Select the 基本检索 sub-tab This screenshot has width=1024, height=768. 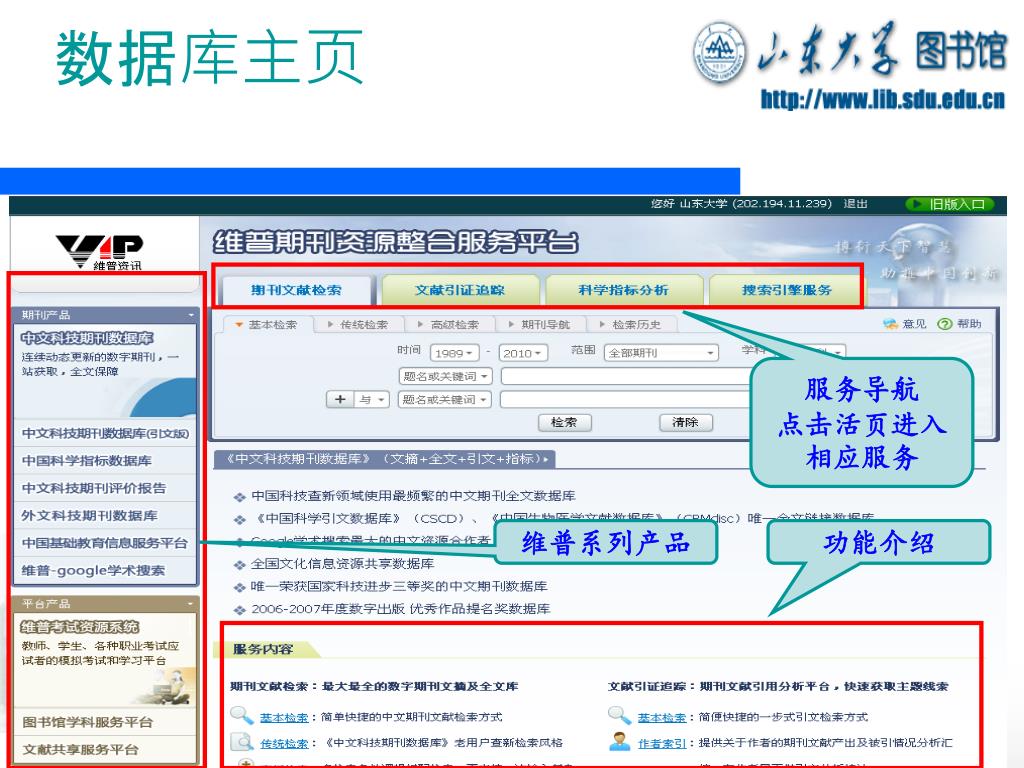[267, 325]
